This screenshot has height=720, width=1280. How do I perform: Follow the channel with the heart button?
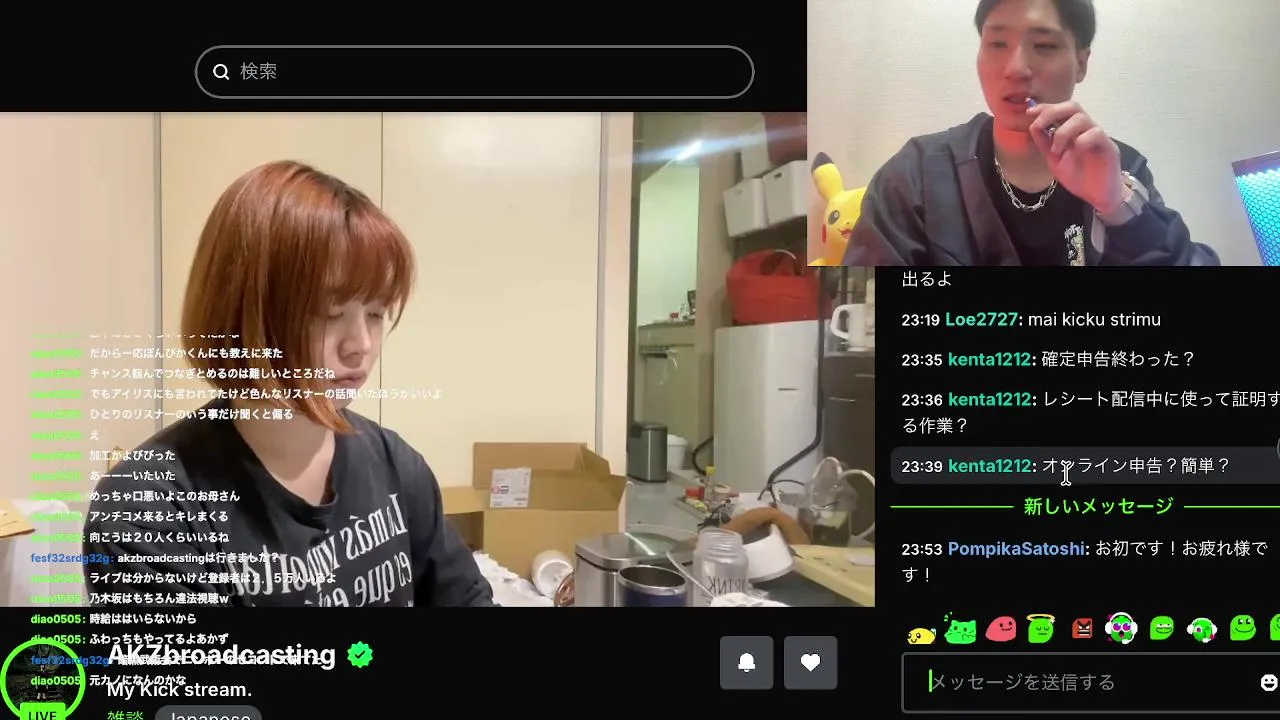(x=810, y=662)
